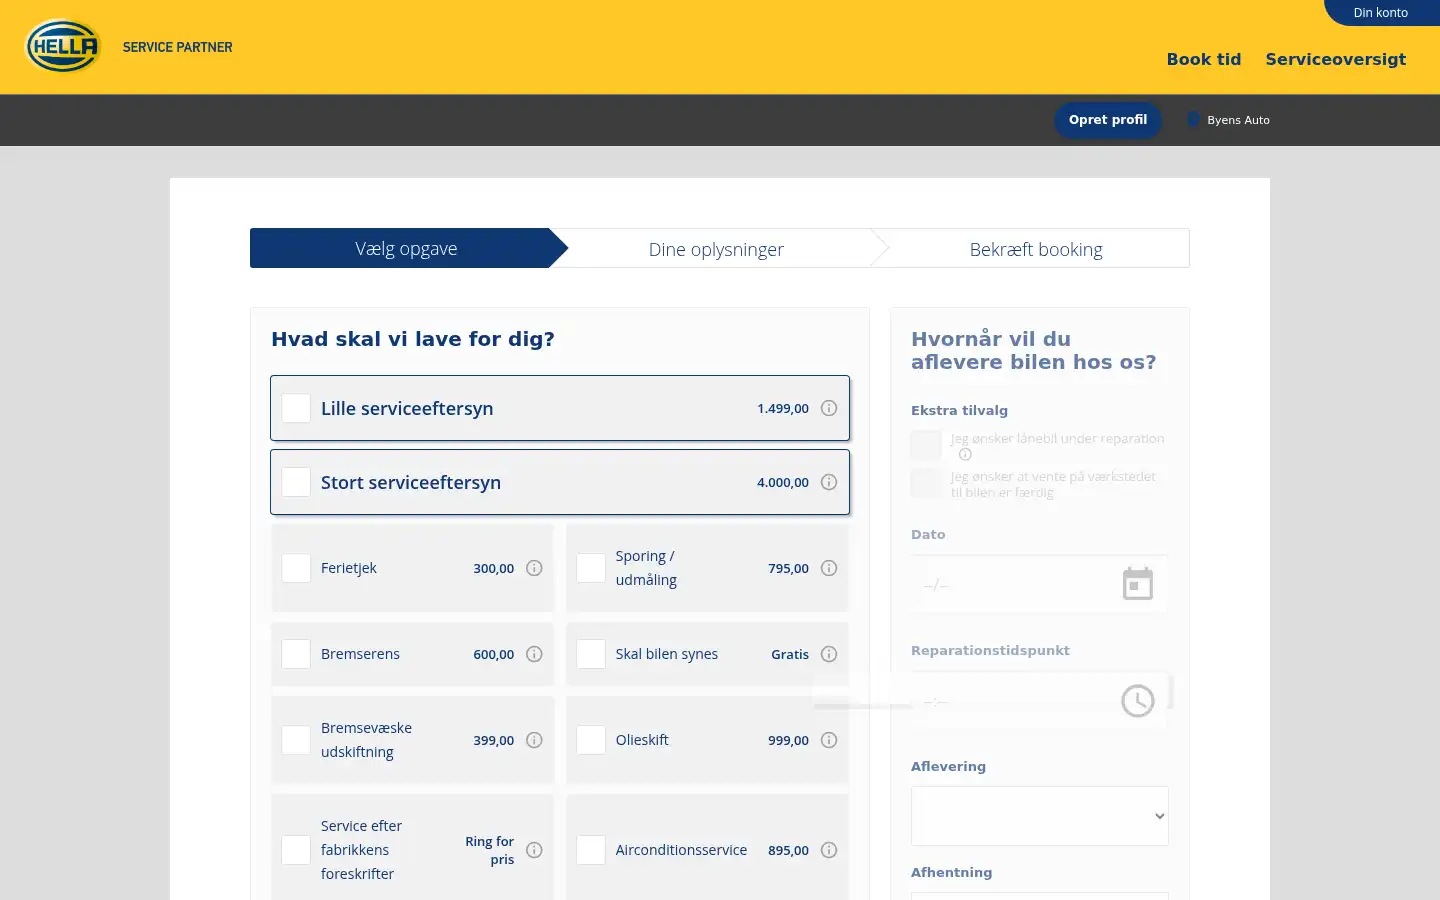
Task: Check the Stort serviceeftersyn checkbox
Action: pyautogui.click(x=296, y=482)
